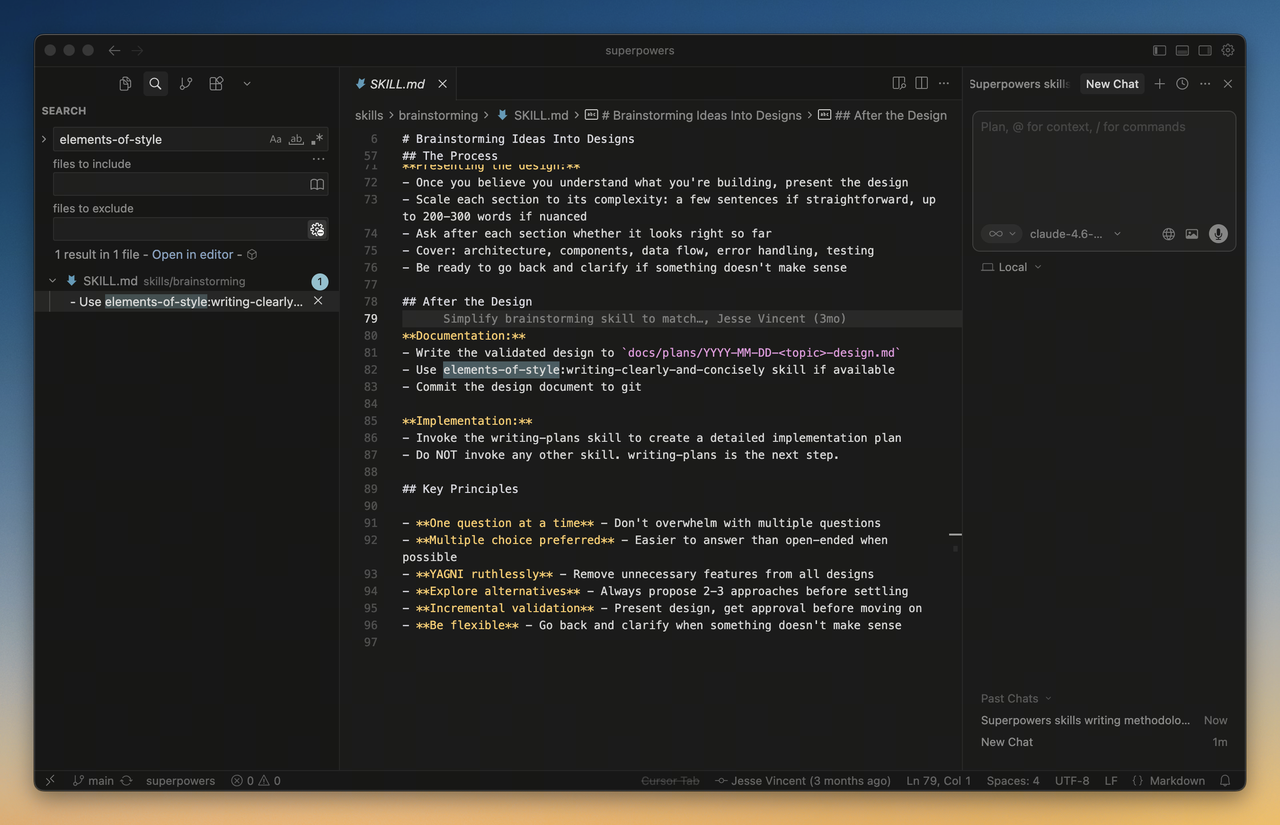Split the editor right

[x=921, y=84]
